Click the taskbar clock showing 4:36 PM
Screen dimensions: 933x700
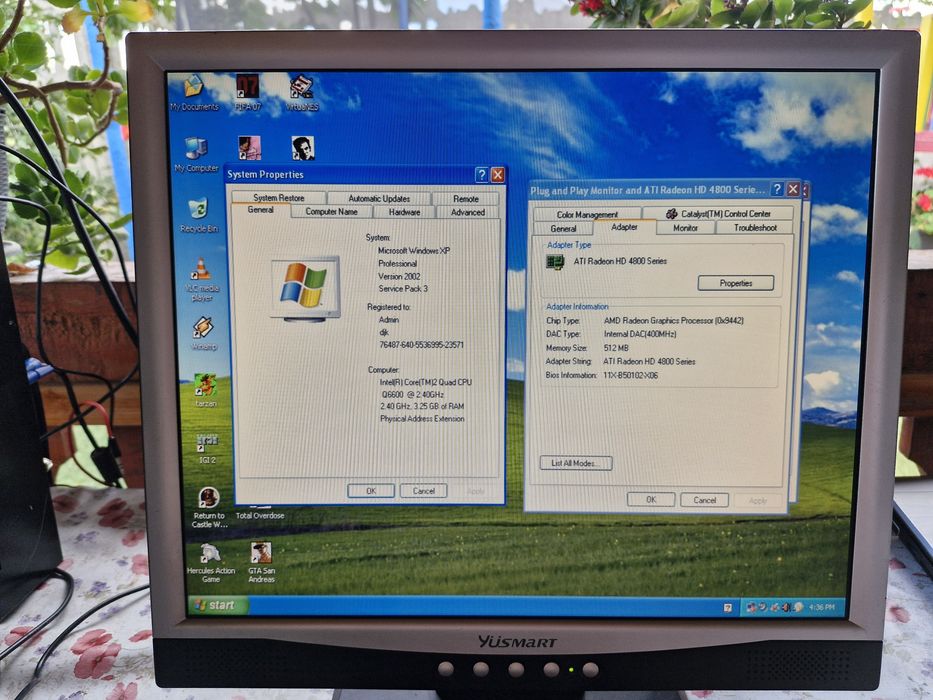coord(822,607)
